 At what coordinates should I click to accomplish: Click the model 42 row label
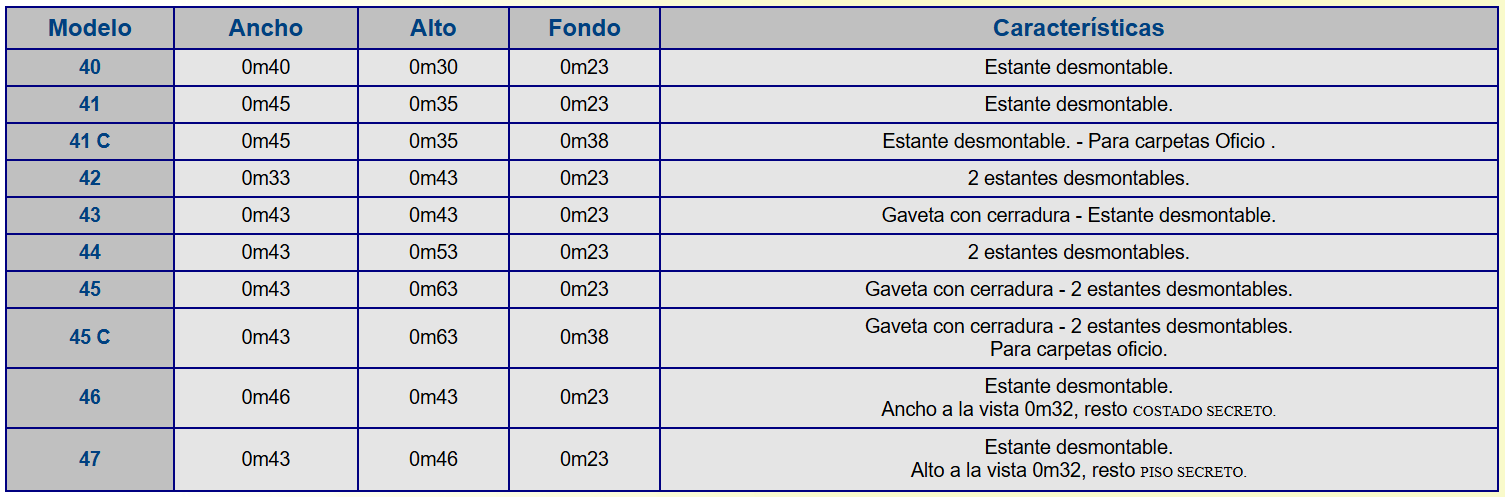coord(90,179)
